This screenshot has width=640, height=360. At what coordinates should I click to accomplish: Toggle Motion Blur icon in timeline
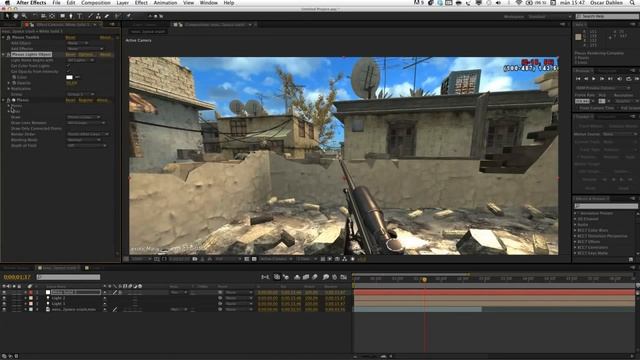[315, 277]
